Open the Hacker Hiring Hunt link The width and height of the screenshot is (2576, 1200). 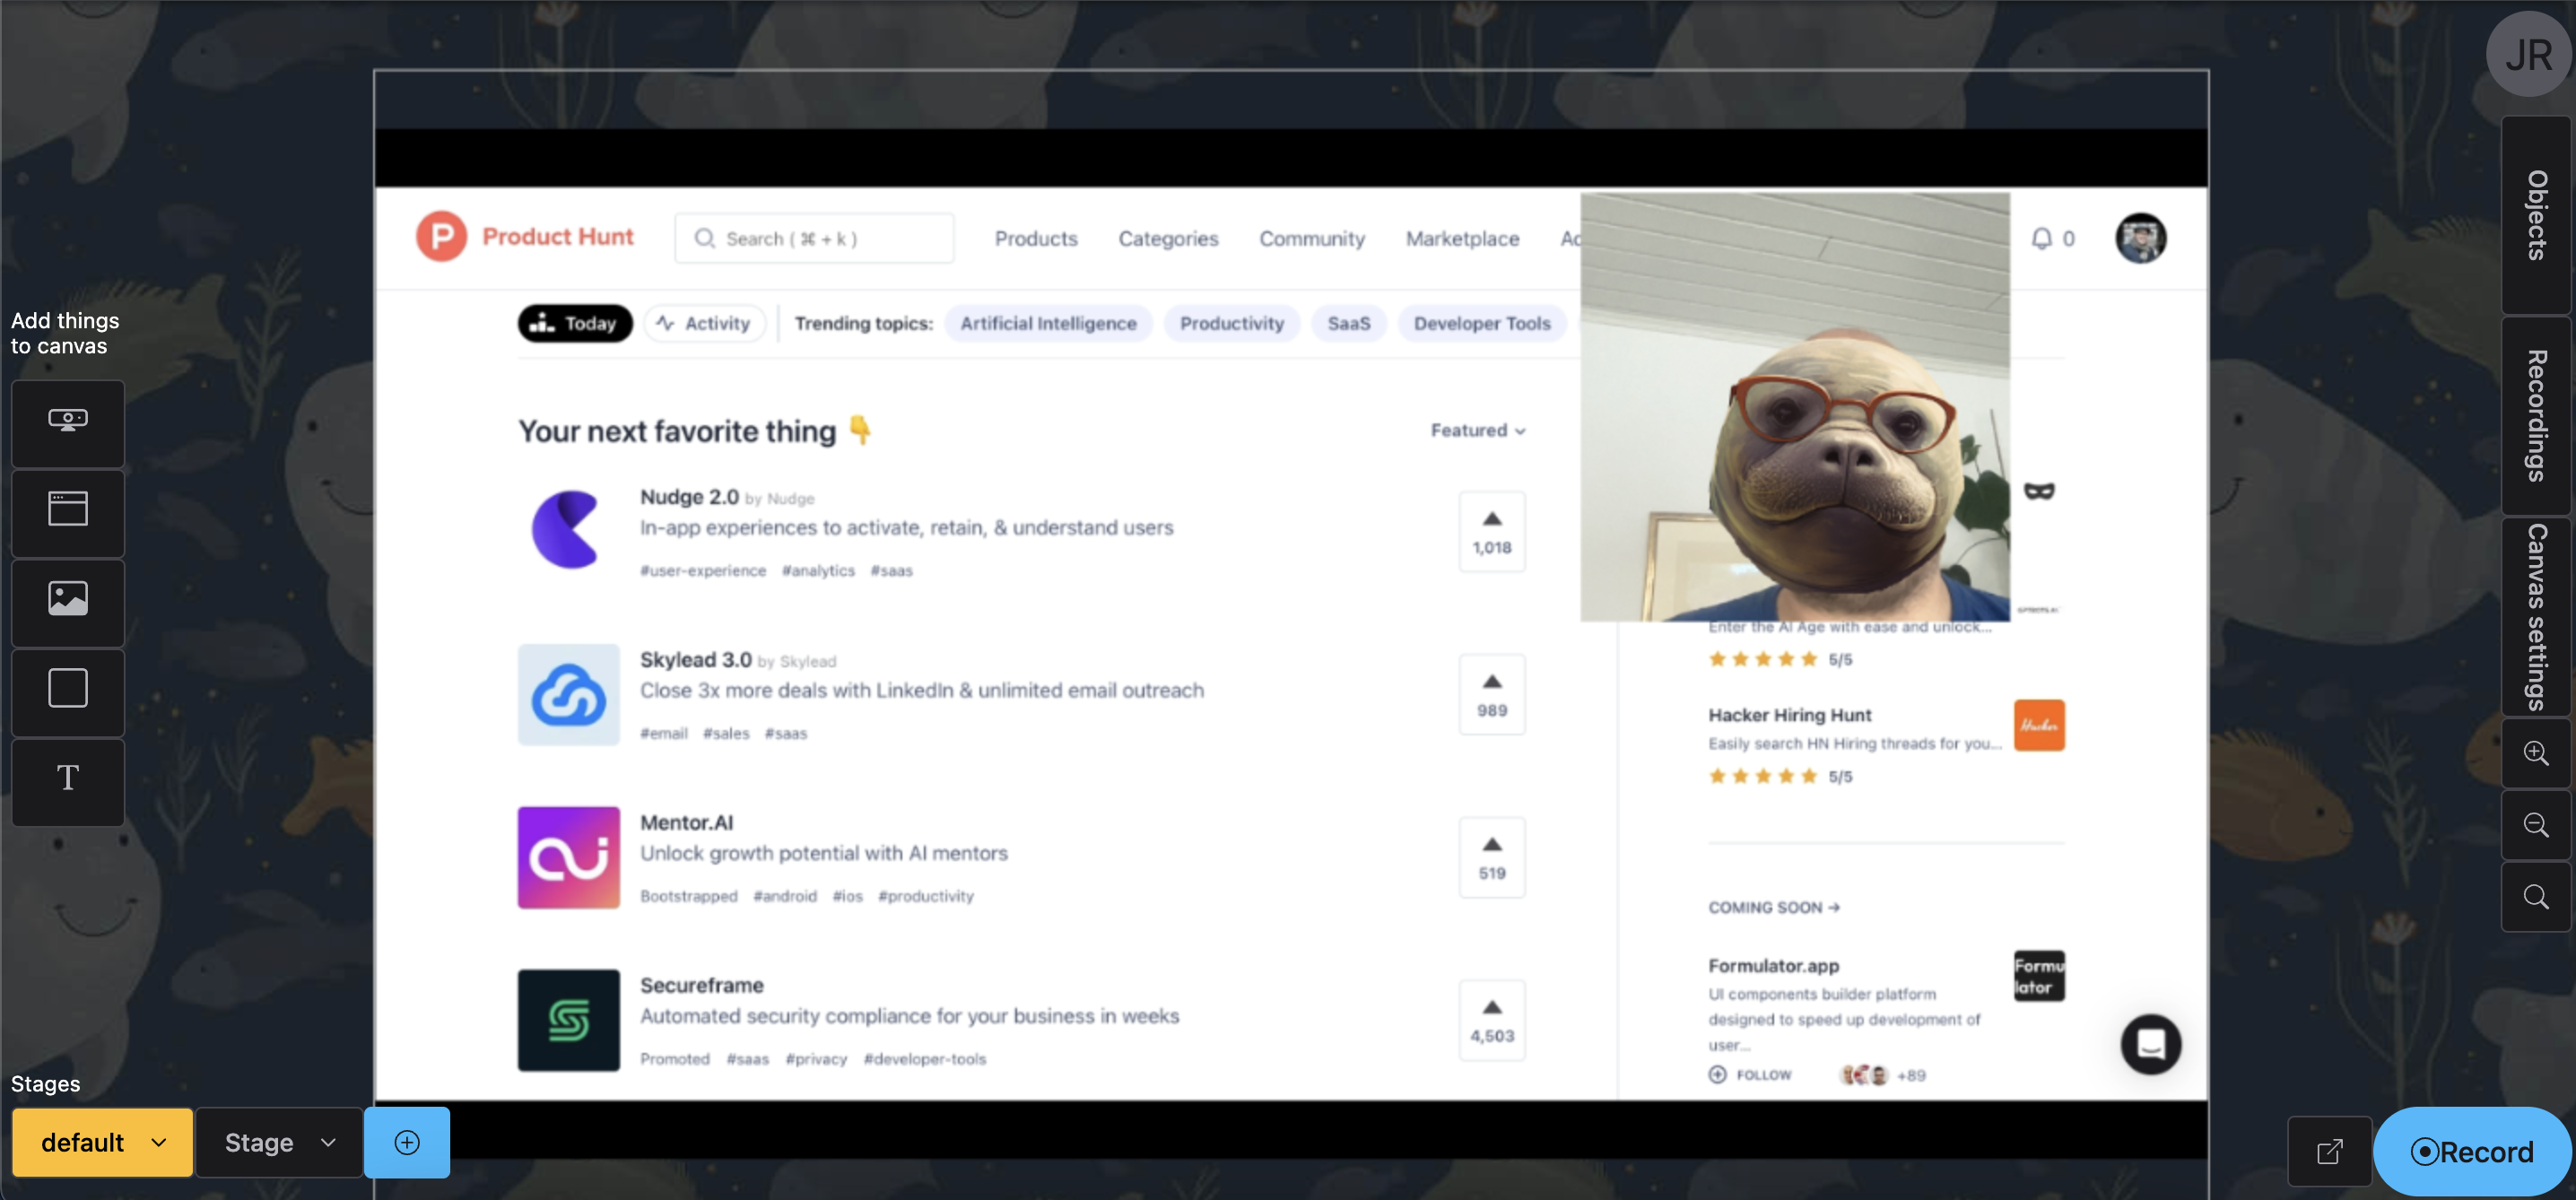(1789, 715)
